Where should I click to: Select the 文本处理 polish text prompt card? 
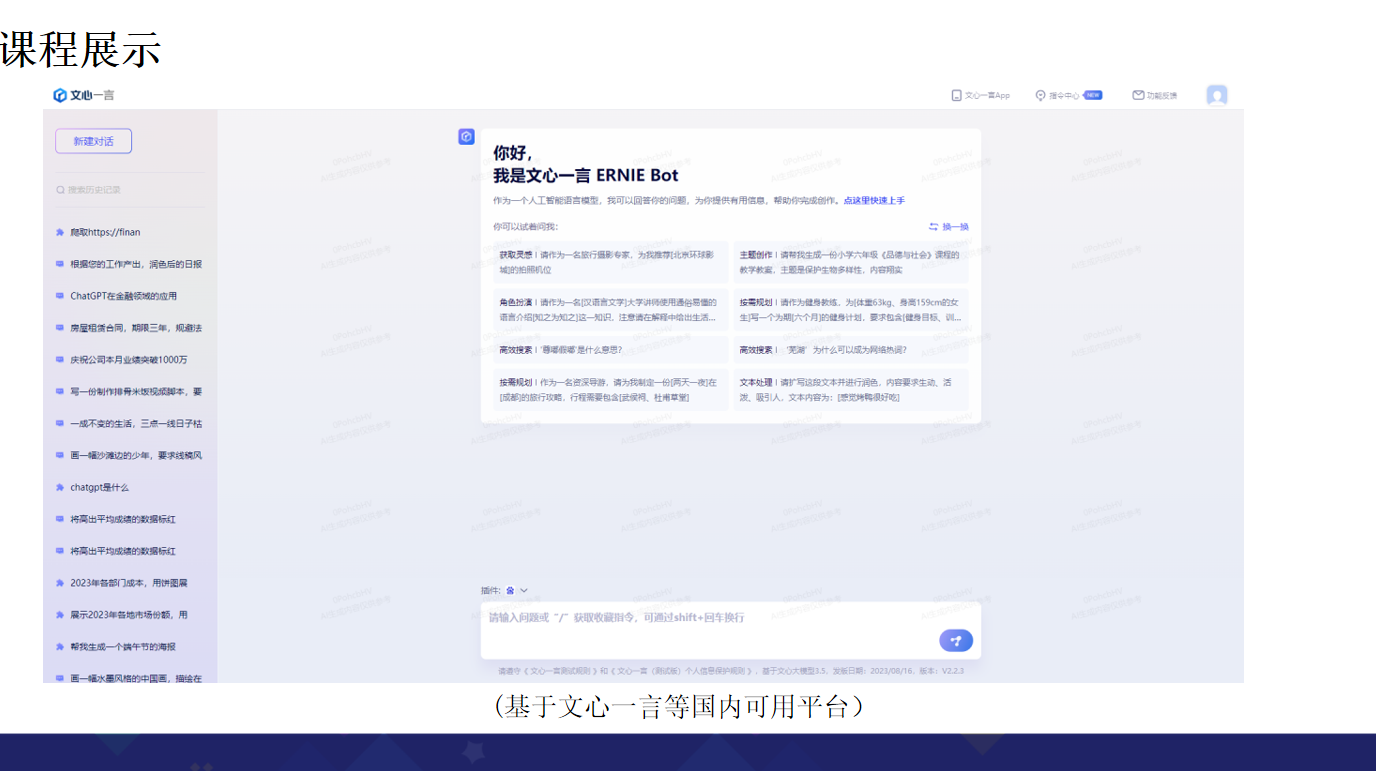click(850, 390)
